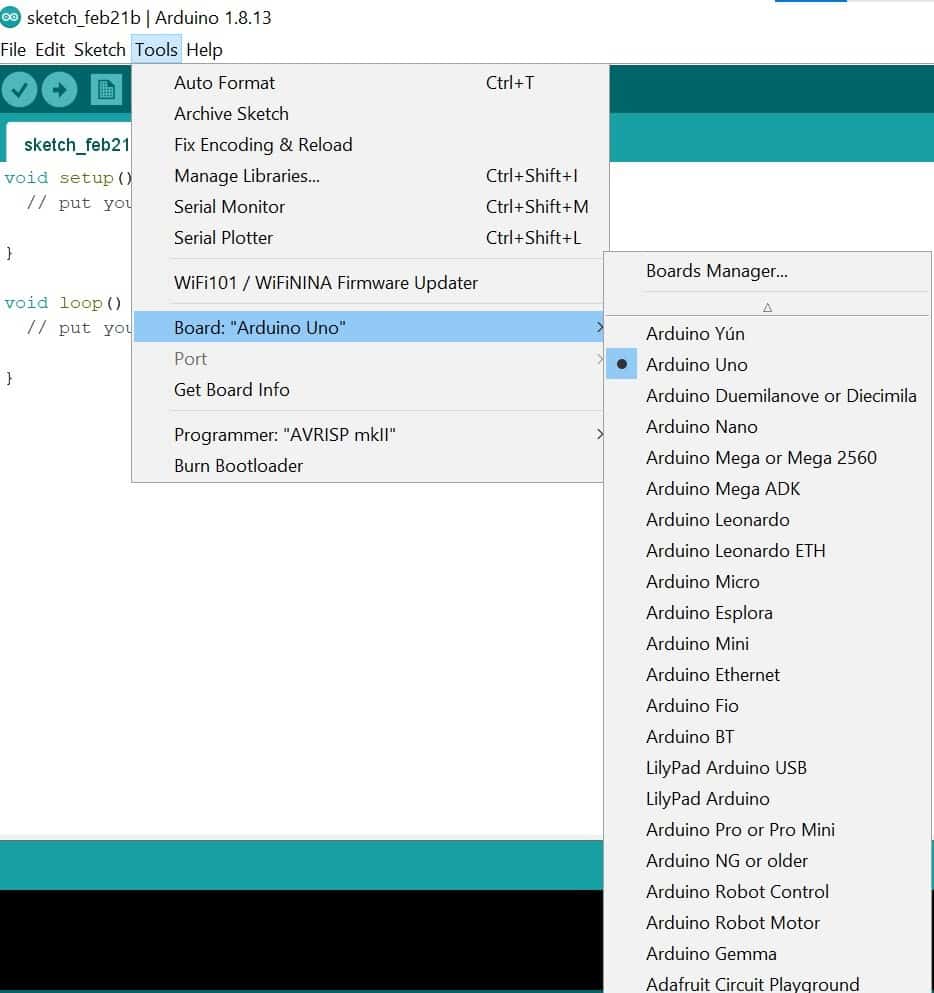Click the void setup() code line
The height and width of the screenshot is (993, 934).
68,177
